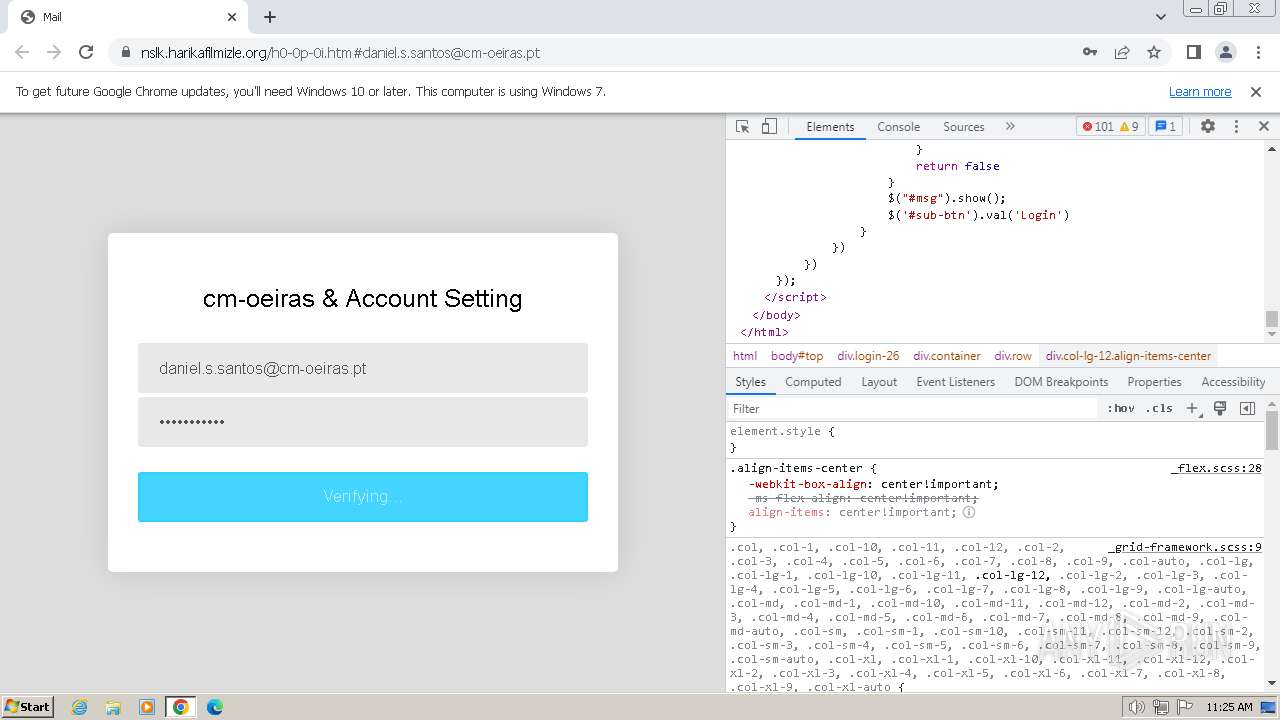Bookmark this page with the star icon
Viewport: 1280px width, 720px height.
coord(1154,52)
